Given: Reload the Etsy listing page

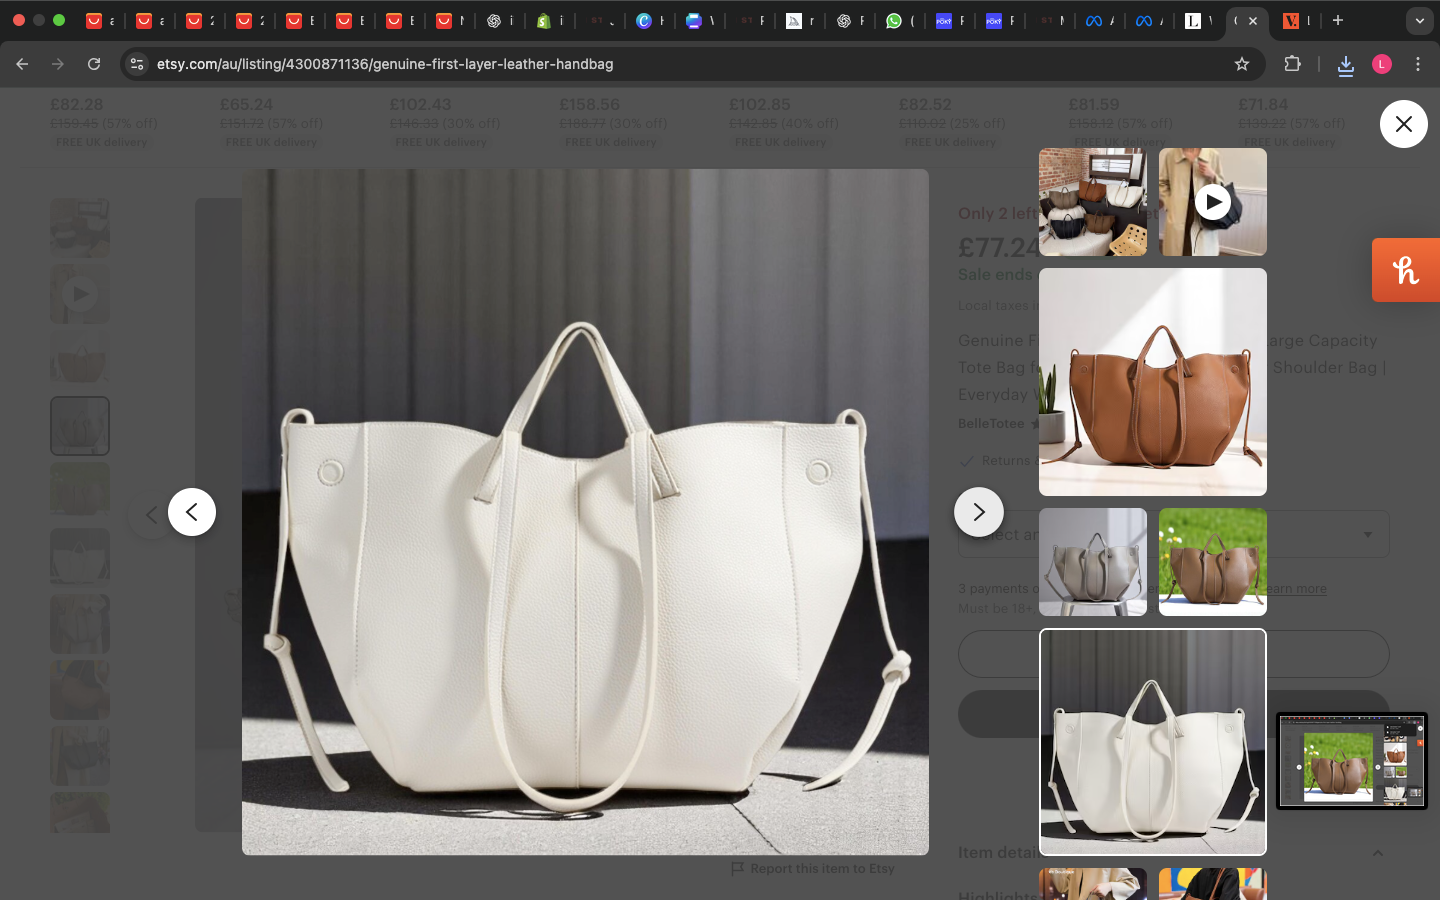Looking at the screenshot, I should [94, 64].
